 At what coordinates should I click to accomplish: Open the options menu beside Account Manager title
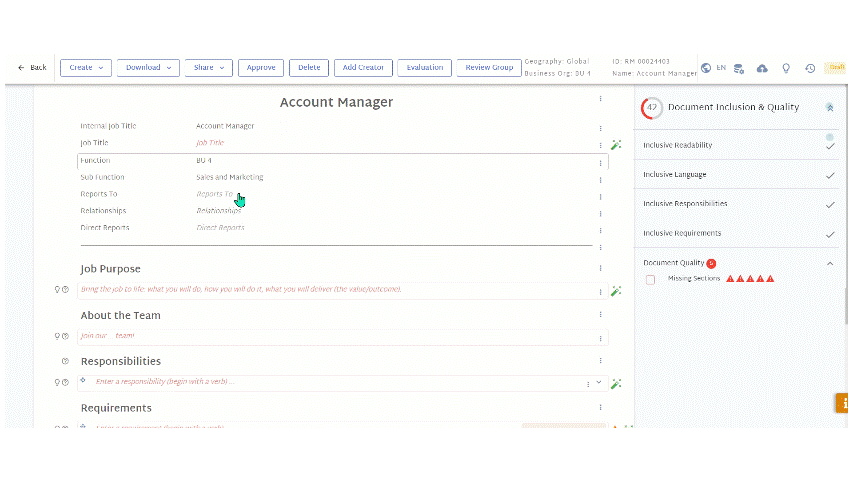(601, 99)
